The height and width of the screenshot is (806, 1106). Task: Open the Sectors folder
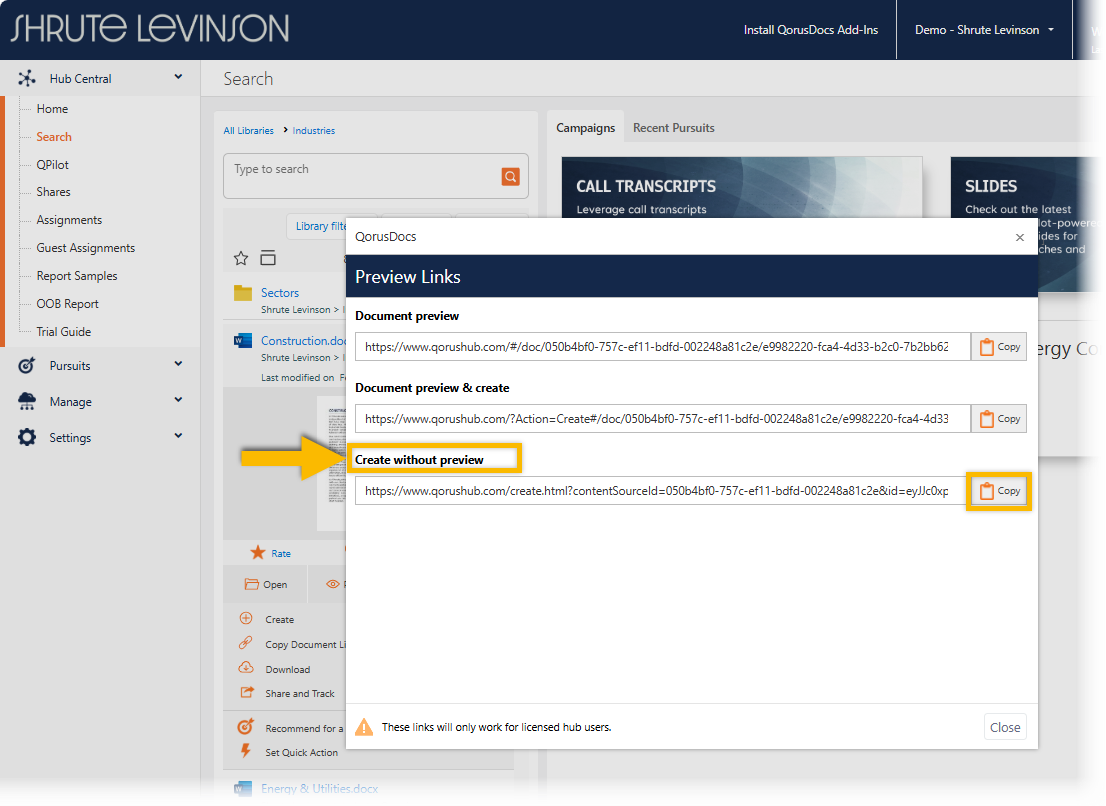pyautogui.click(x=279, y=293)
